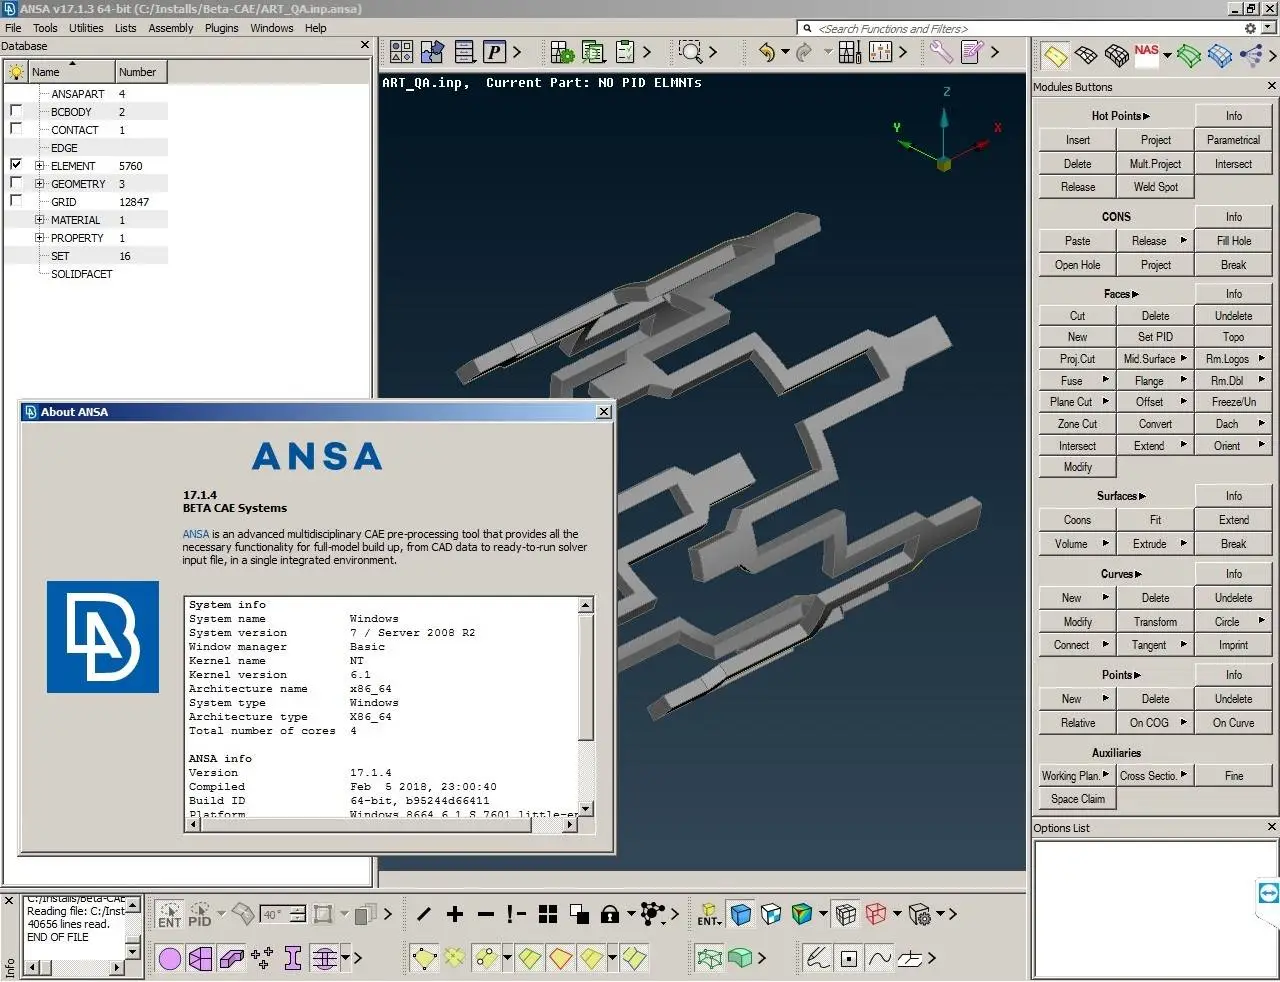Open the Utilities menu
The height and width of the screenshot is (982, 1280).
tap(86, 28)
